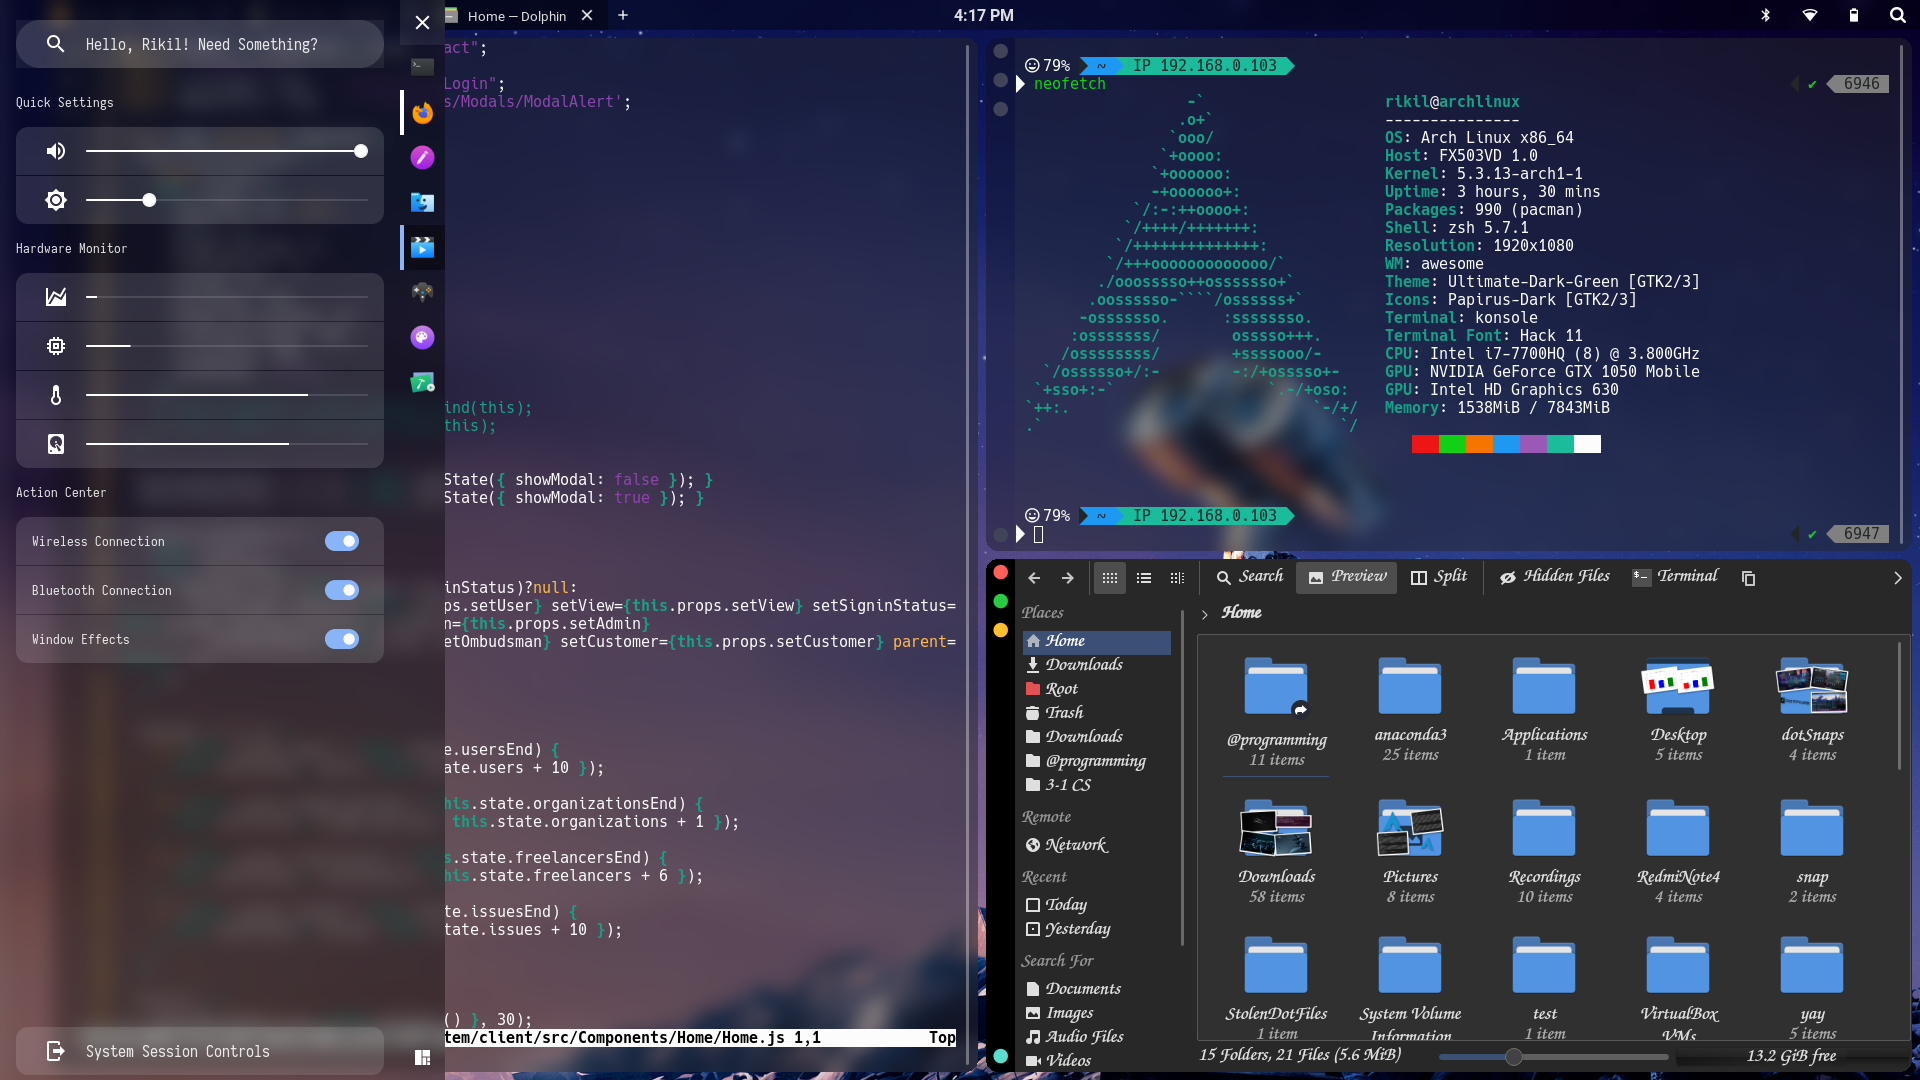Click the copy icon in Dolphin toolbar

tap(1748, 578)
